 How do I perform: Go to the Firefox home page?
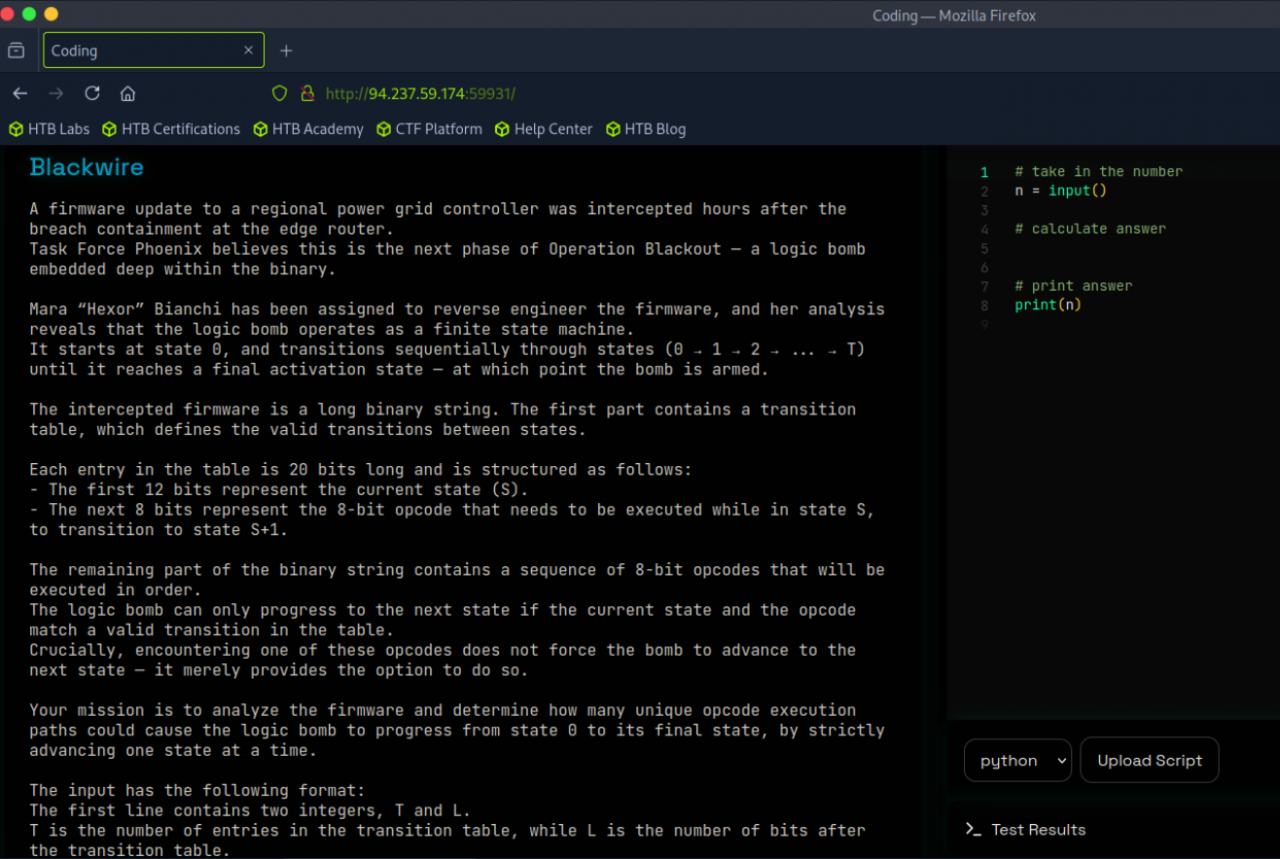click(128, 93)
